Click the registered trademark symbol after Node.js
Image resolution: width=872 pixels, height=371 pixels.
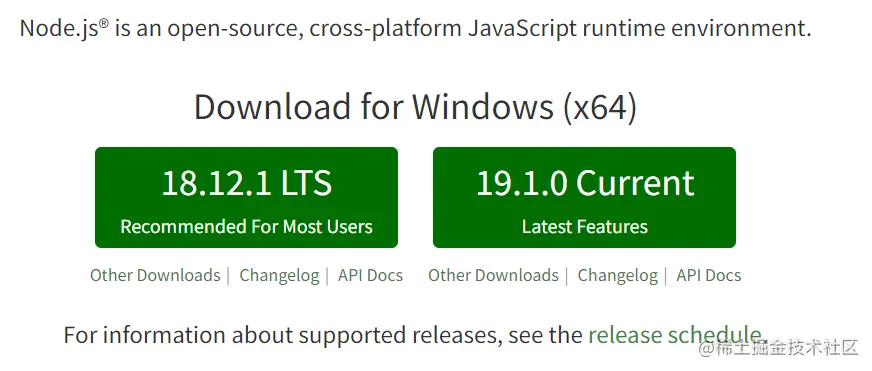[105, 23]
